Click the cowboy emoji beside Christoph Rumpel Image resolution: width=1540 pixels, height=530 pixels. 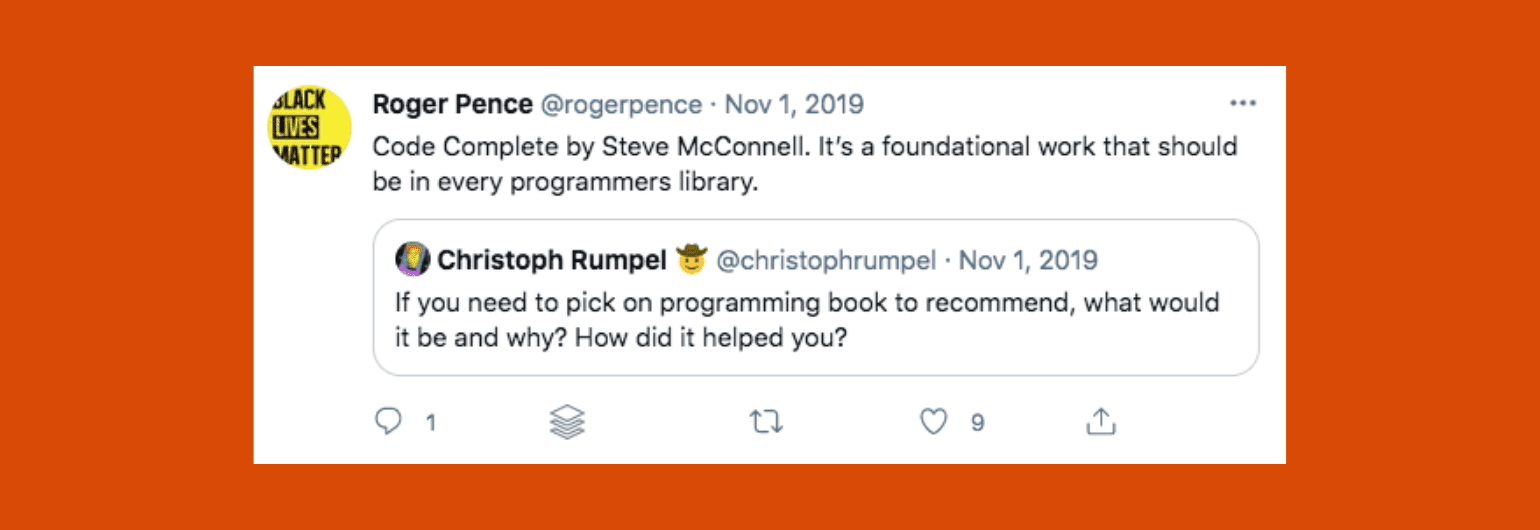click(691, 260)
